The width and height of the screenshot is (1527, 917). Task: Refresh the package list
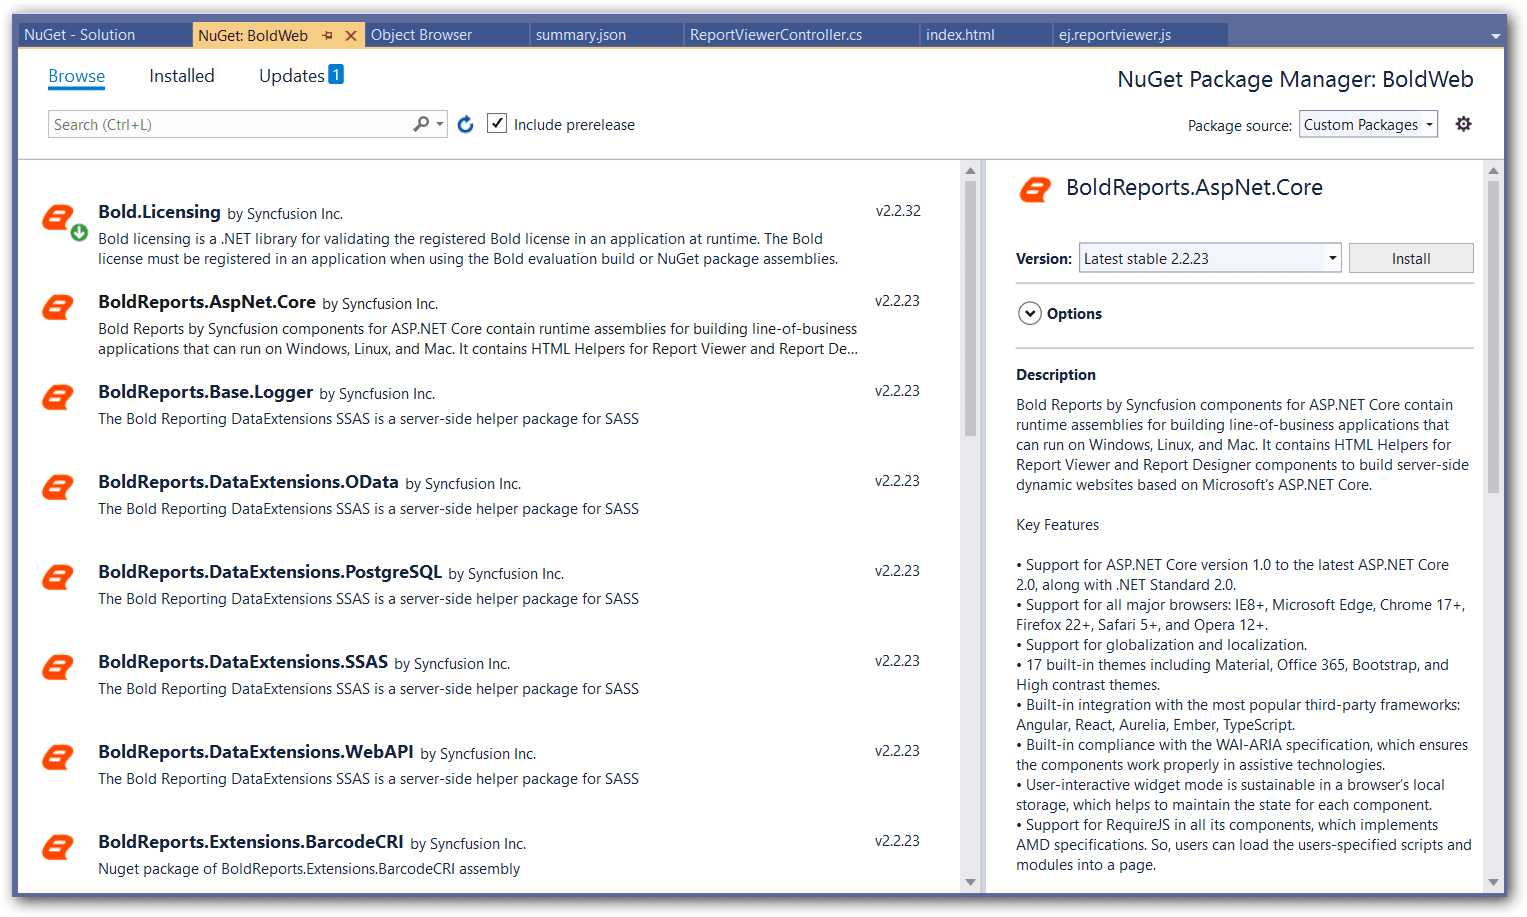[x=465, y=124]
